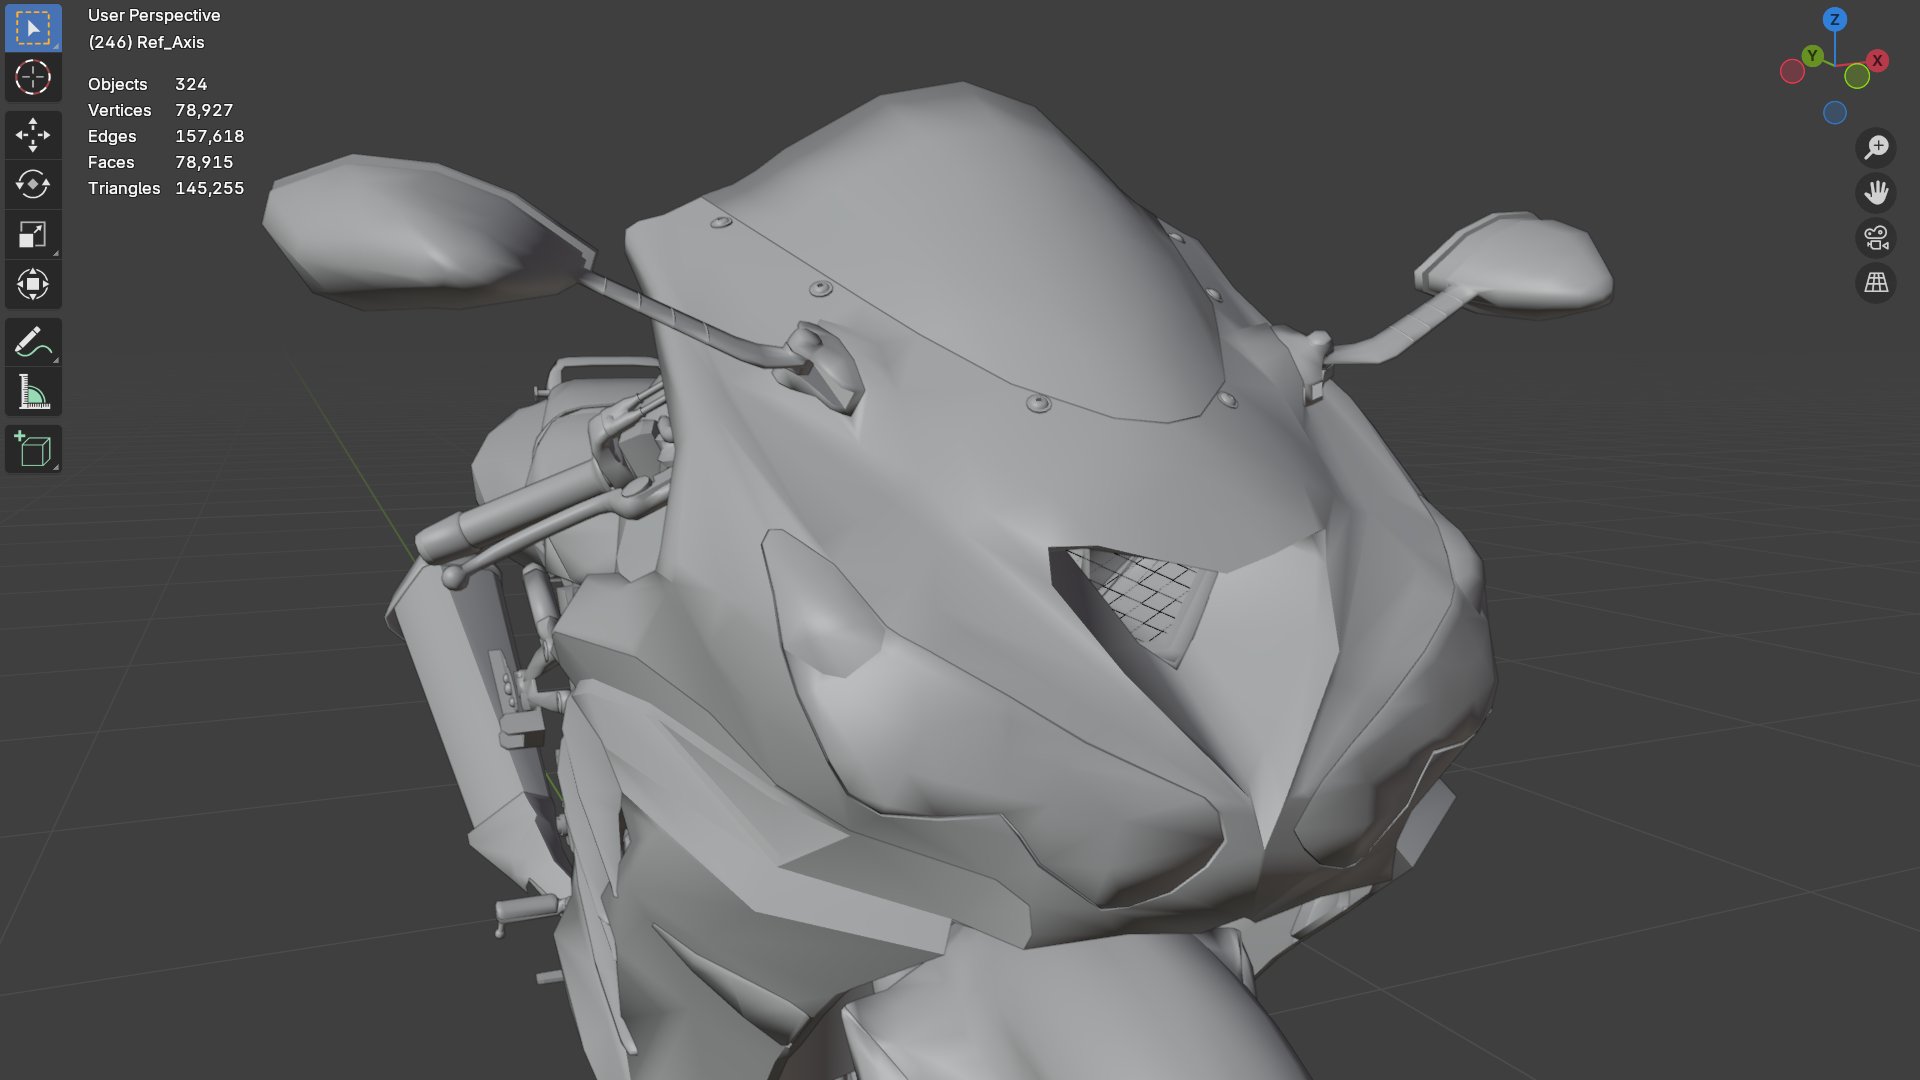Toggle the camera view button
This screenshot has width=1920, height=1080.
pyautogui.click(x=1876, y=238)
